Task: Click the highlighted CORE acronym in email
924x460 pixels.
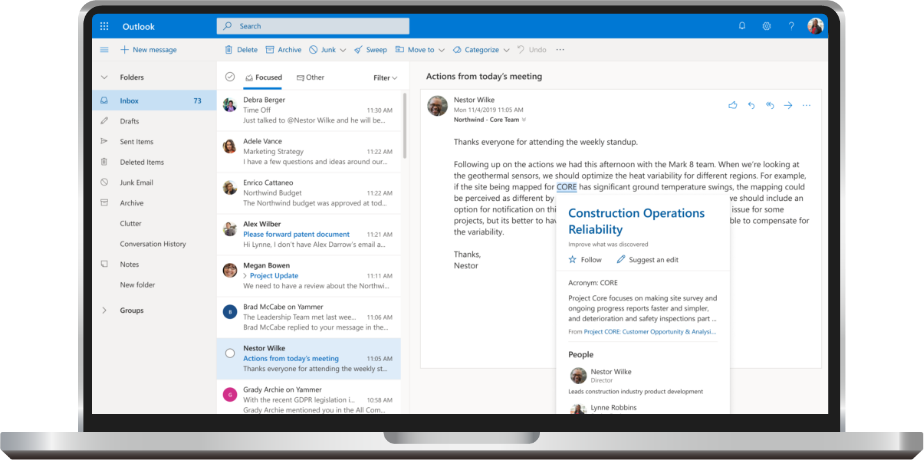Action: click(x=566, y=187)
